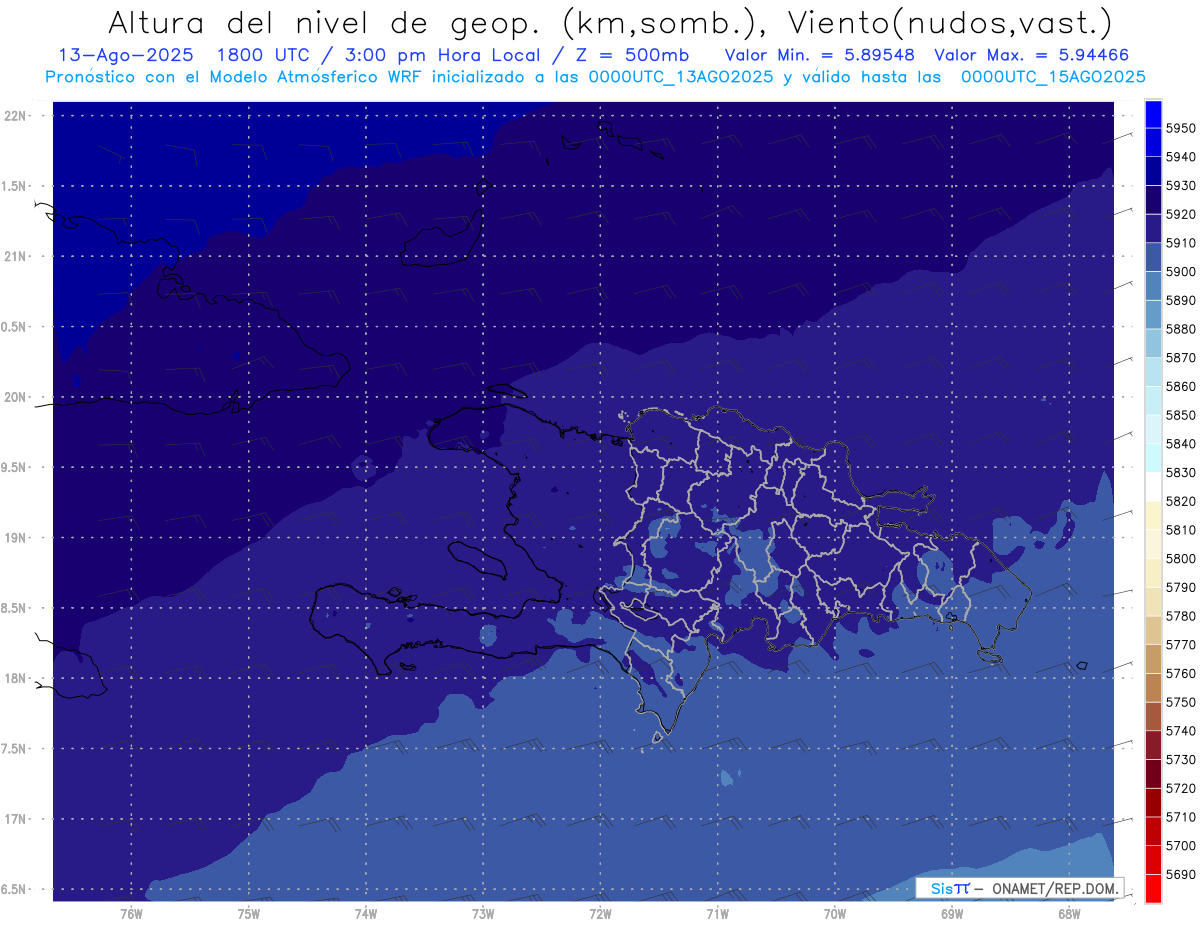Click the 'Pronostico con el Modelo Atmosferico WRF' line

click(595, 76)
